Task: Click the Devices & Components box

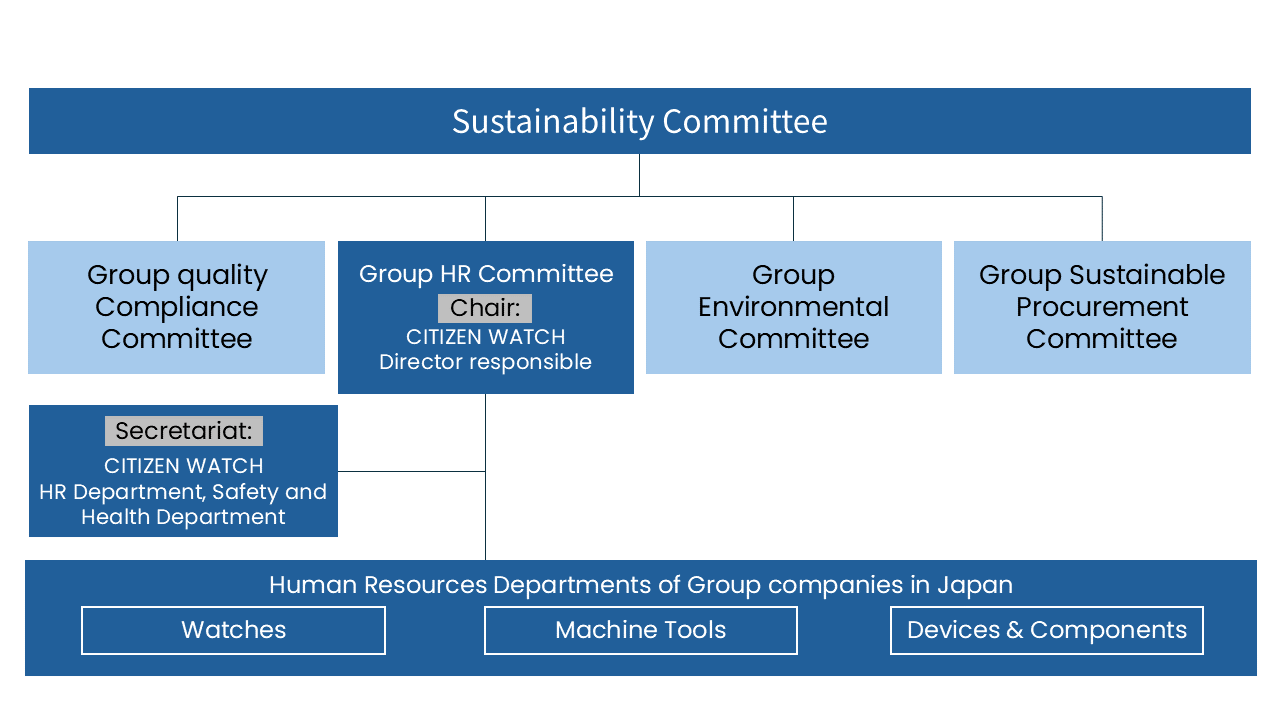Action: [x=1047, y=630]
